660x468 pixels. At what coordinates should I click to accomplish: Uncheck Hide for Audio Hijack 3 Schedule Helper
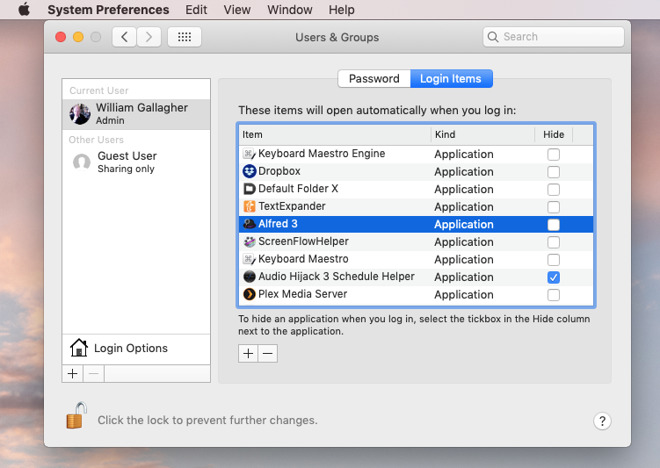pos(554,277)
